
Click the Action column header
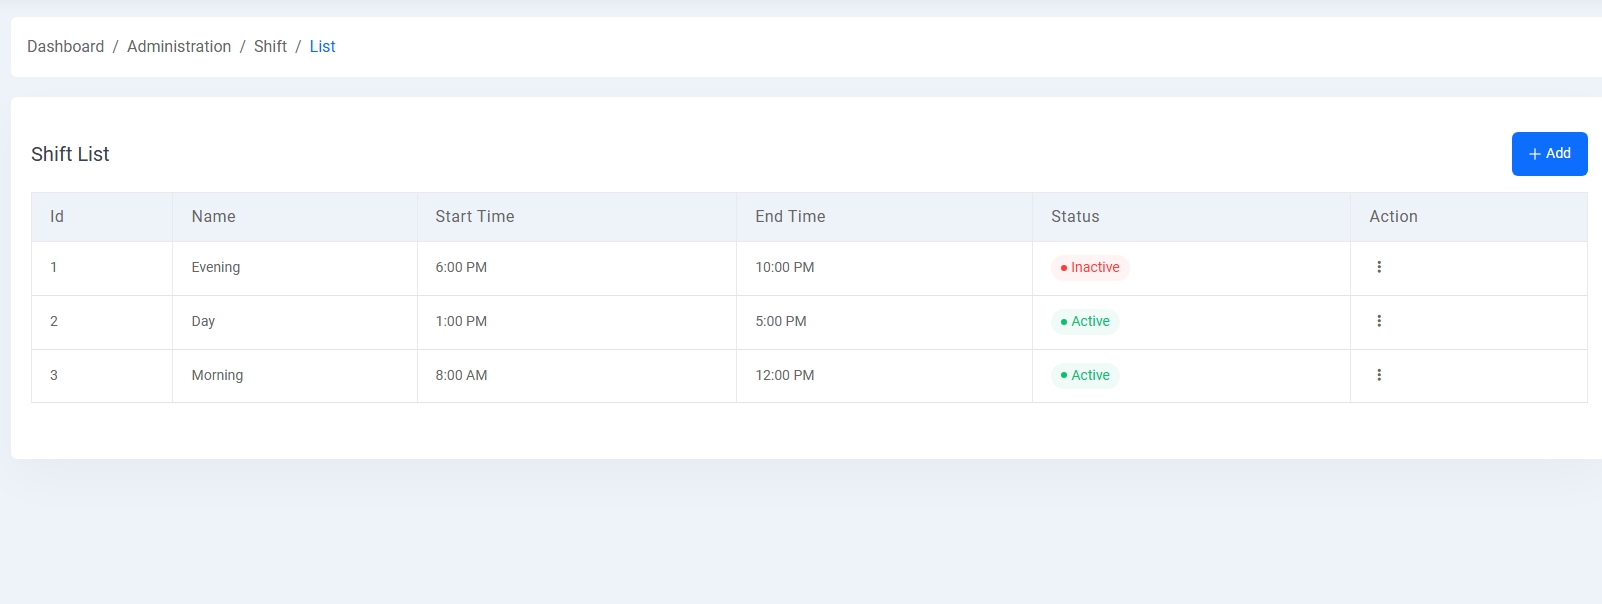[x=1393, y=217]
